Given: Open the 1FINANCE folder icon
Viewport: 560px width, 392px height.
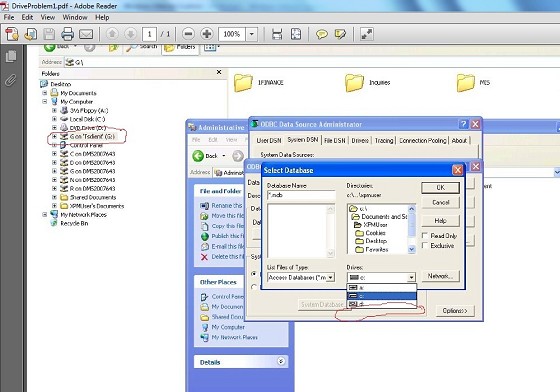Looking at the screenshot, I should click(243, 83).
